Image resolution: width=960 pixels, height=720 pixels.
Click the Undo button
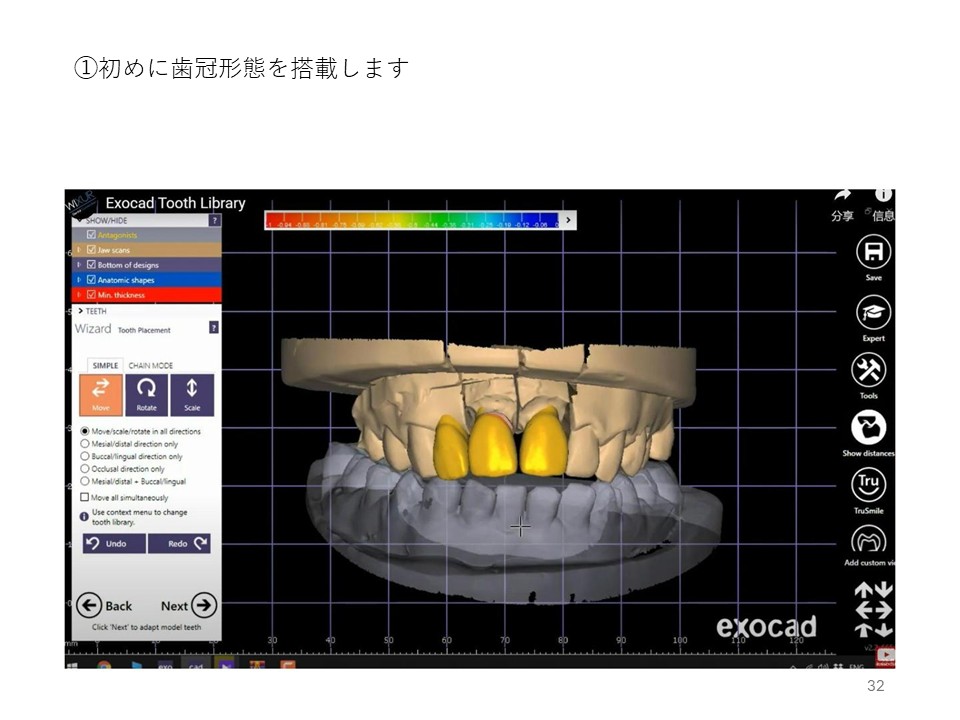pyautogui.click(x=113, y=544)
